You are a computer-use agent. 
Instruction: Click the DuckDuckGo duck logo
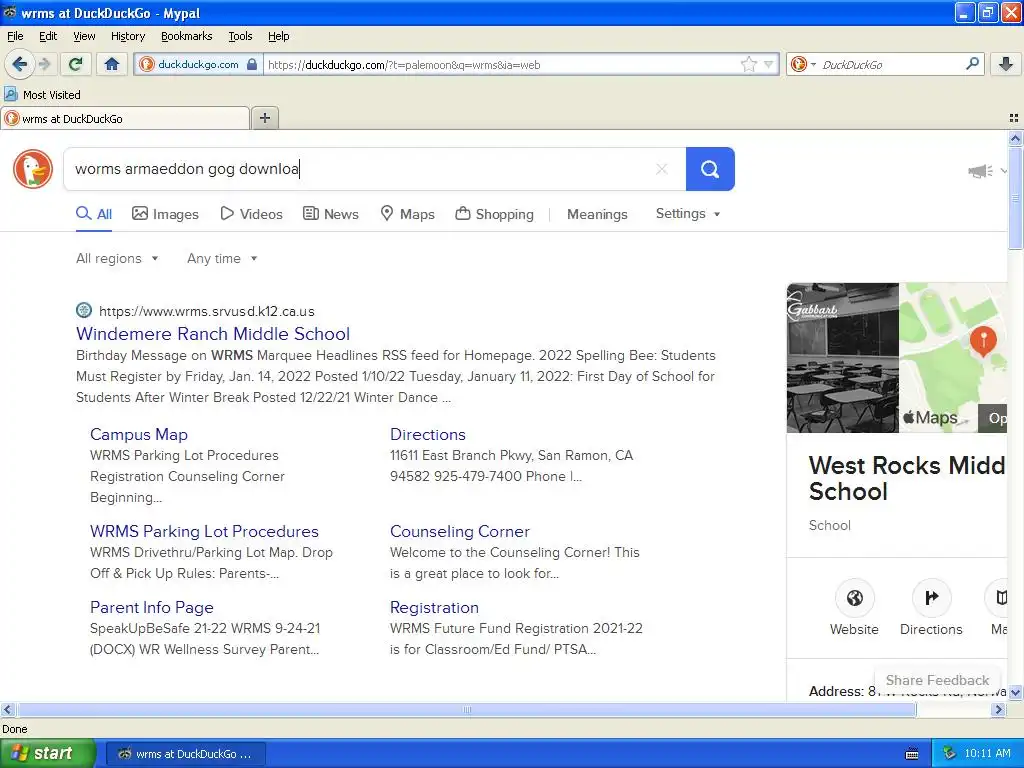[33, 169]
